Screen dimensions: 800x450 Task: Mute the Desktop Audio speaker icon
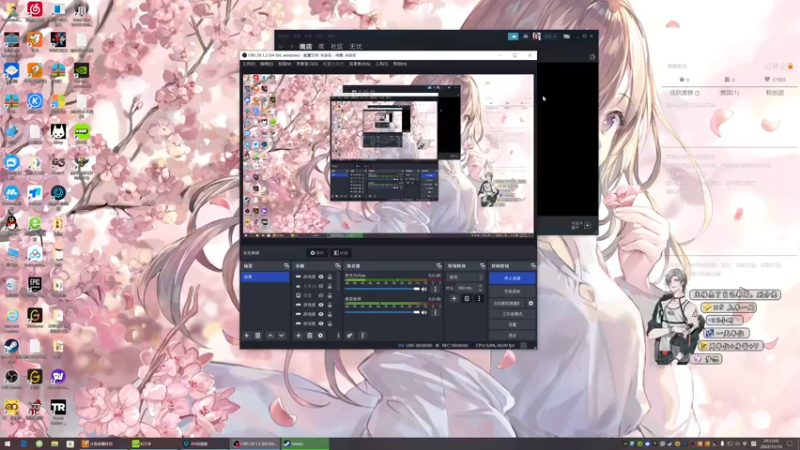pos(424,312)
